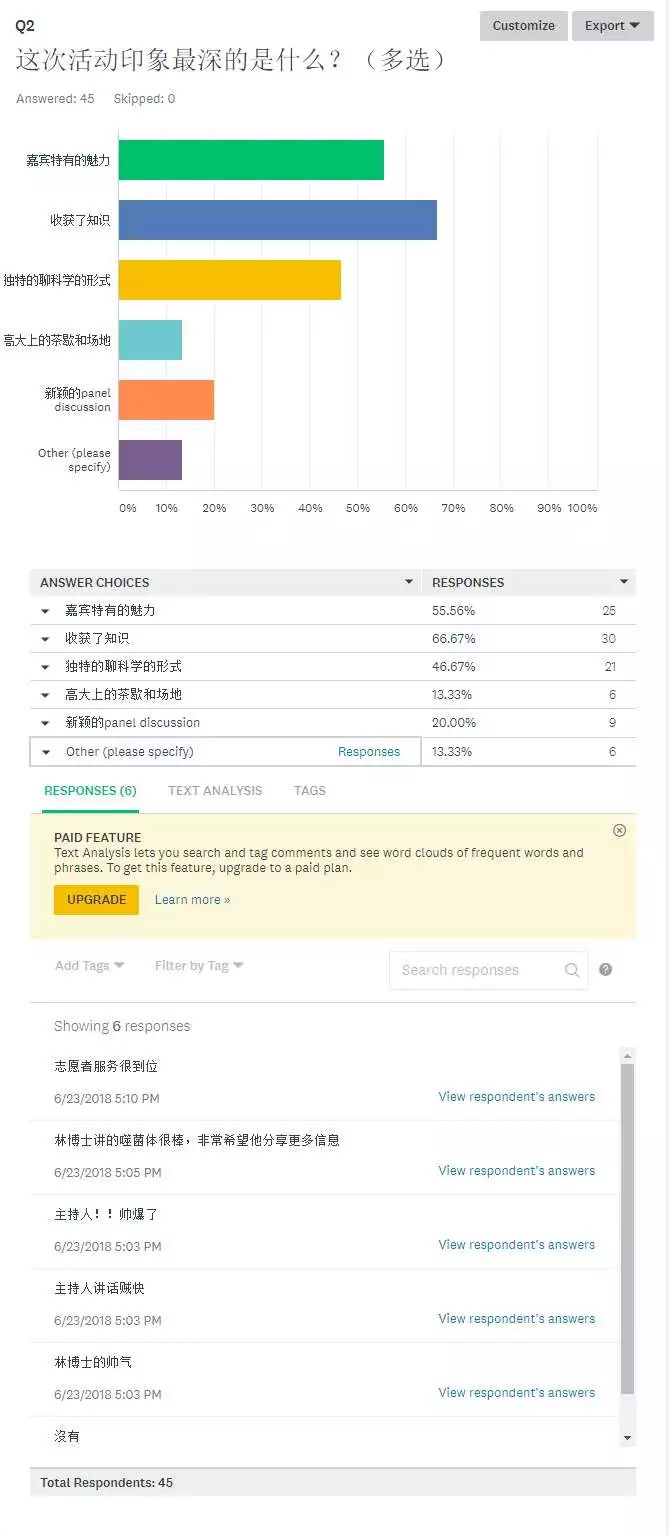Switch to the Text Analysis tab
The image size is (669, 1536).
click(215, 790)
